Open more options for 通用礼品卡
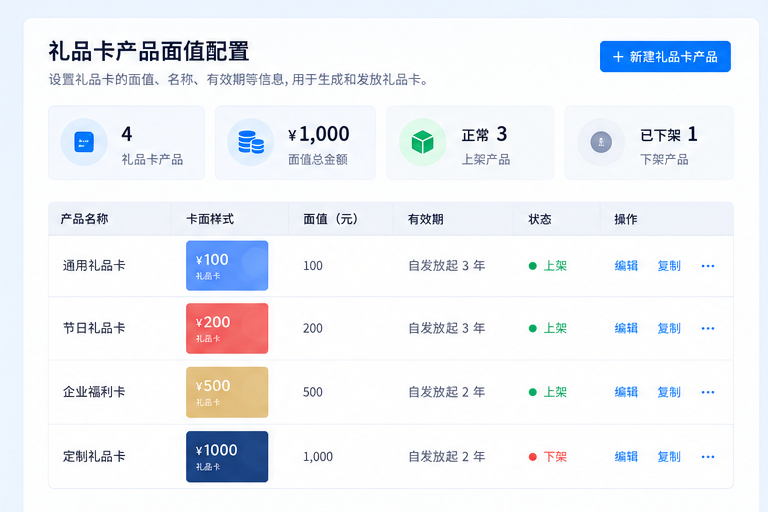 (708, 266)
